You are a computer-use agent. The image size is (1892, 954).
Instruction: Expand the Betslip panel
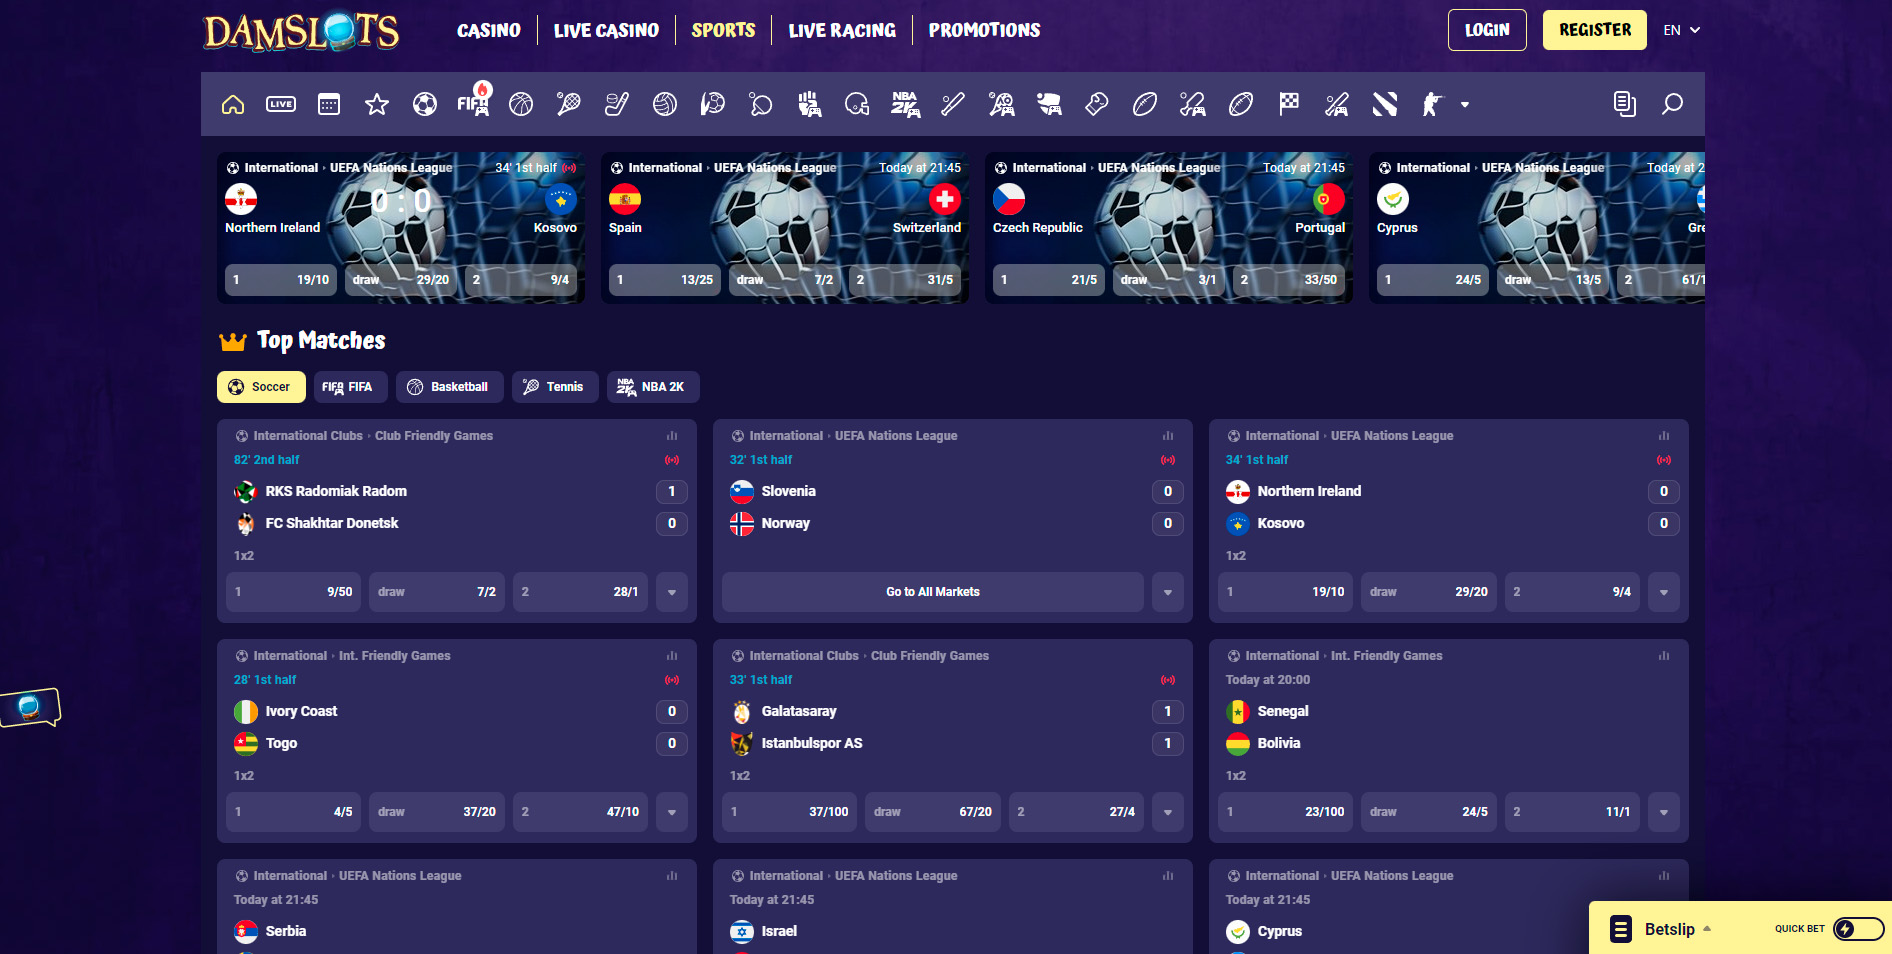coord(1669,929)
